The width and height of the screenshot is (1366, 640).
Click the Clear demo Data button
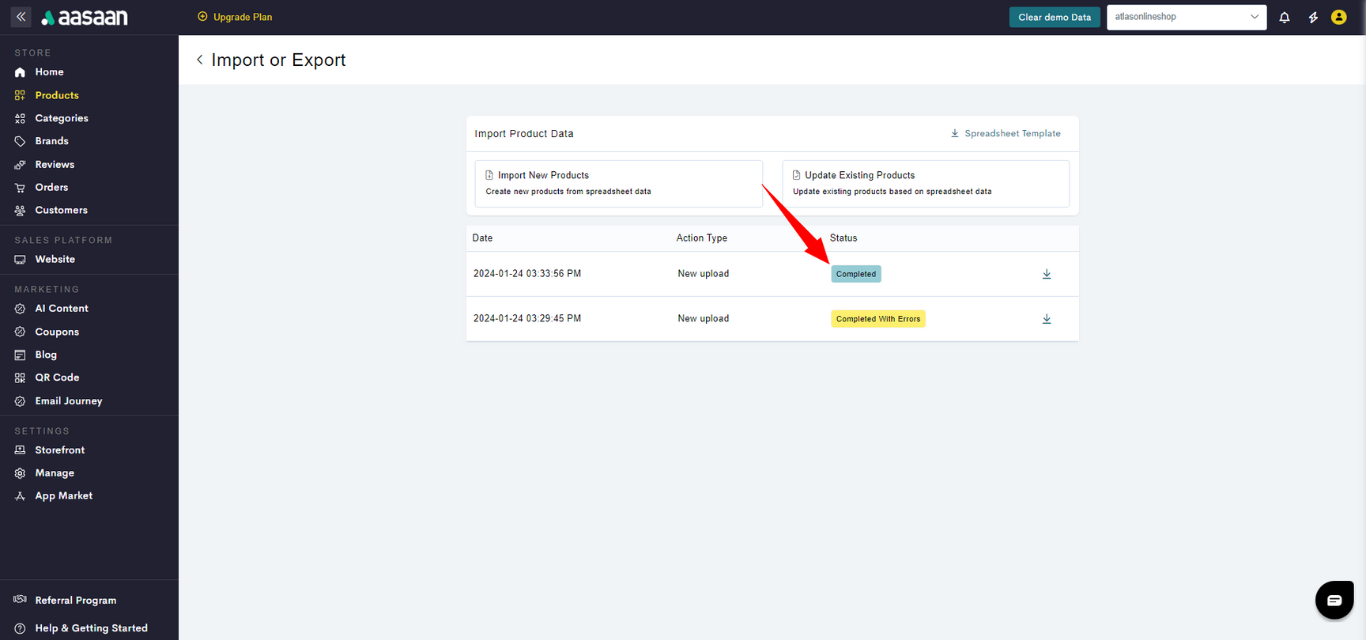[1054, 17]
